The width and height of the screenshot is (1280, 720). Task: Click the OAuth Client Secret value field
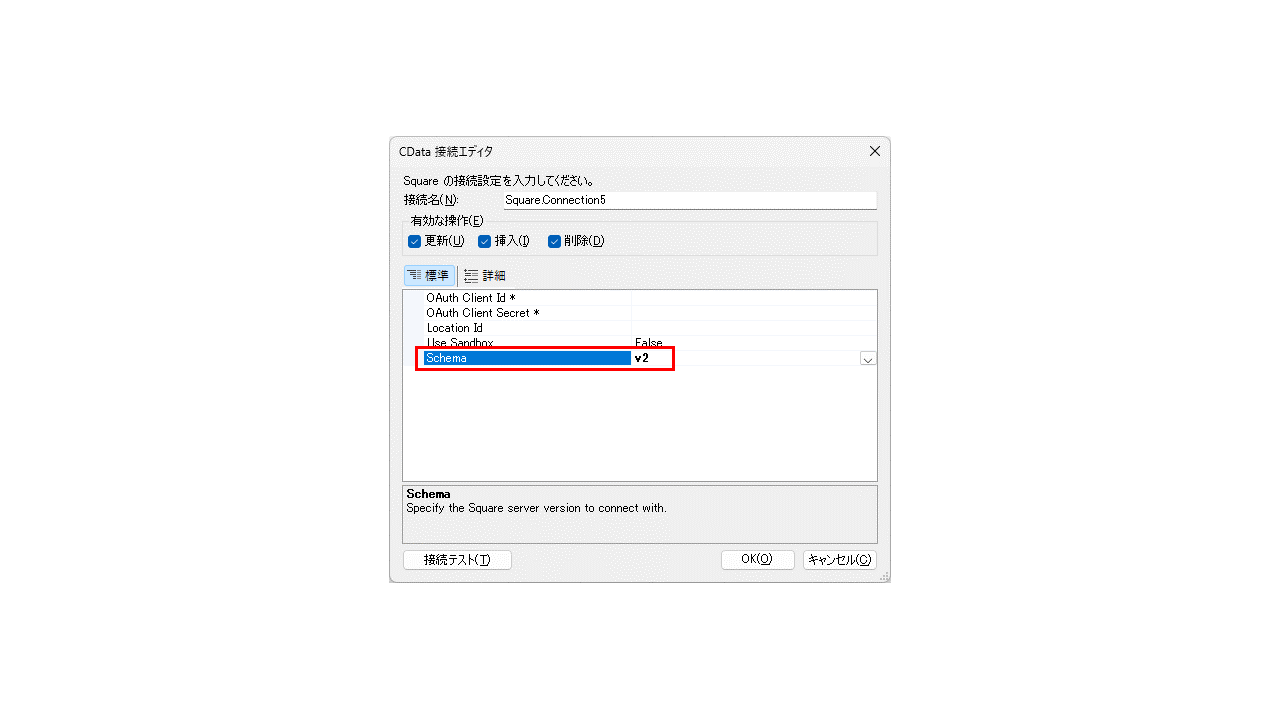coord(754,313)
